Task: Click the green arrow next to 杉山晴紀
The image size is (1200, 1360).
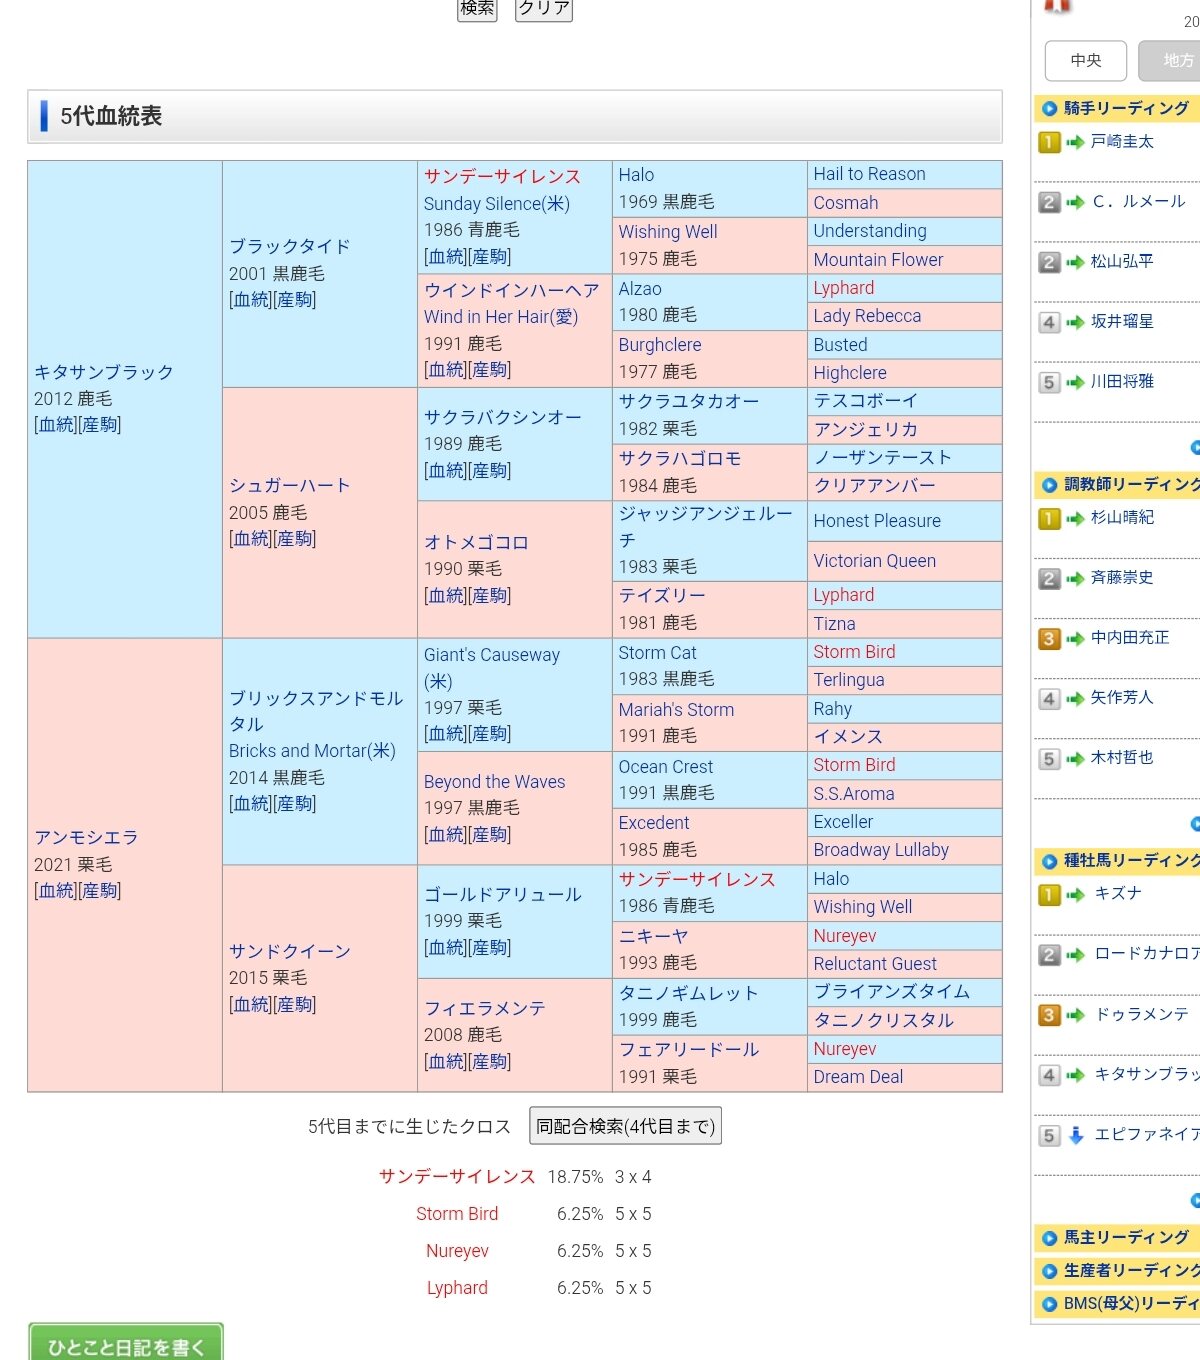Action: 1075,519
